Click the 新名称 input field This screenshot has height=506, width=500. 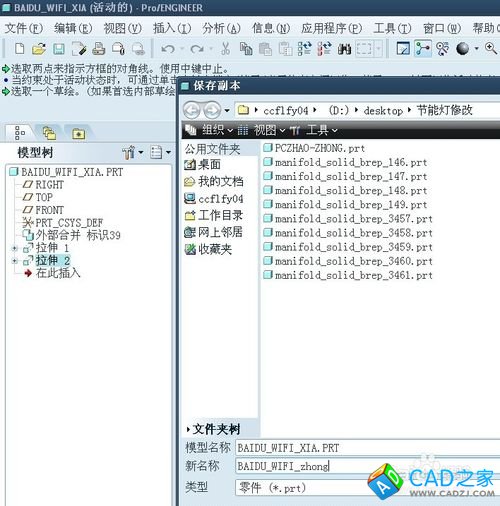pyautogui.click(x=367, y=466)
